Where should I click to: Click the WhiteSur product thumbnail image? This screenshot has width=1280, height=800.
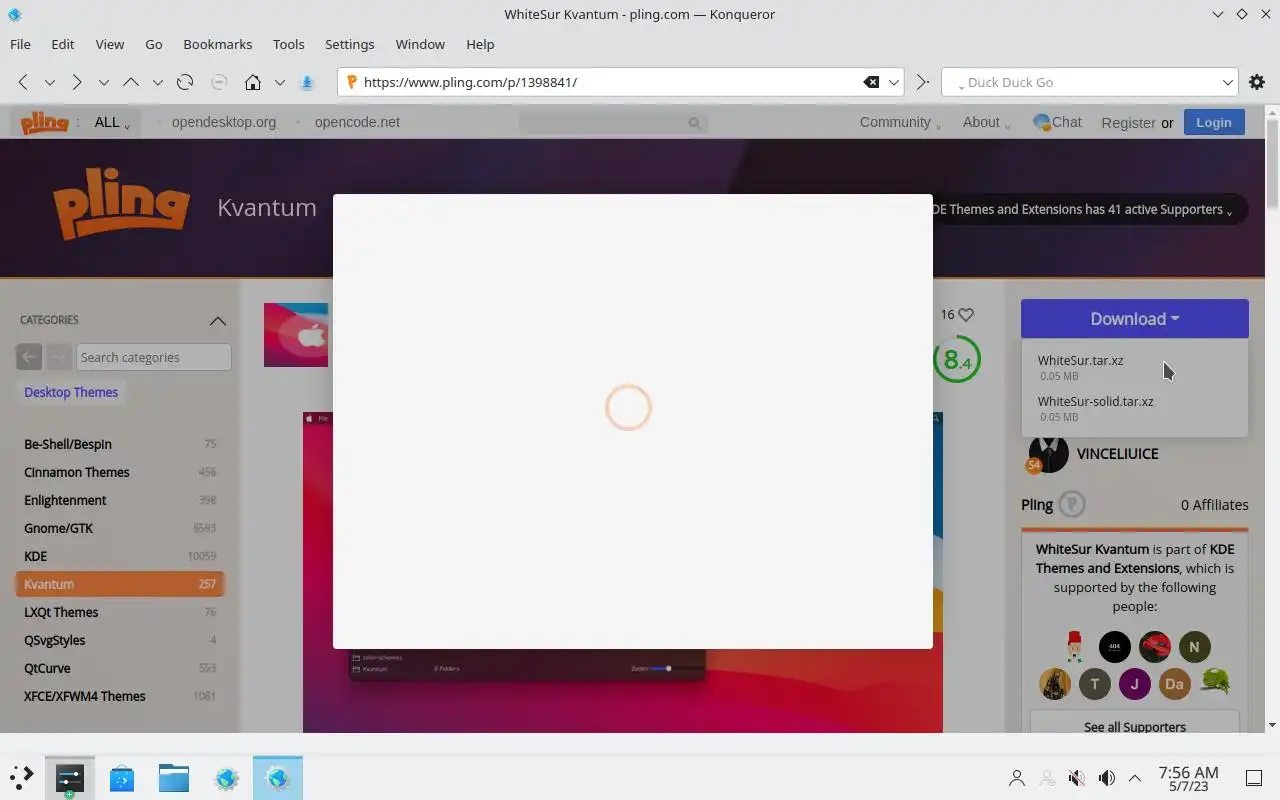[296, 335]
